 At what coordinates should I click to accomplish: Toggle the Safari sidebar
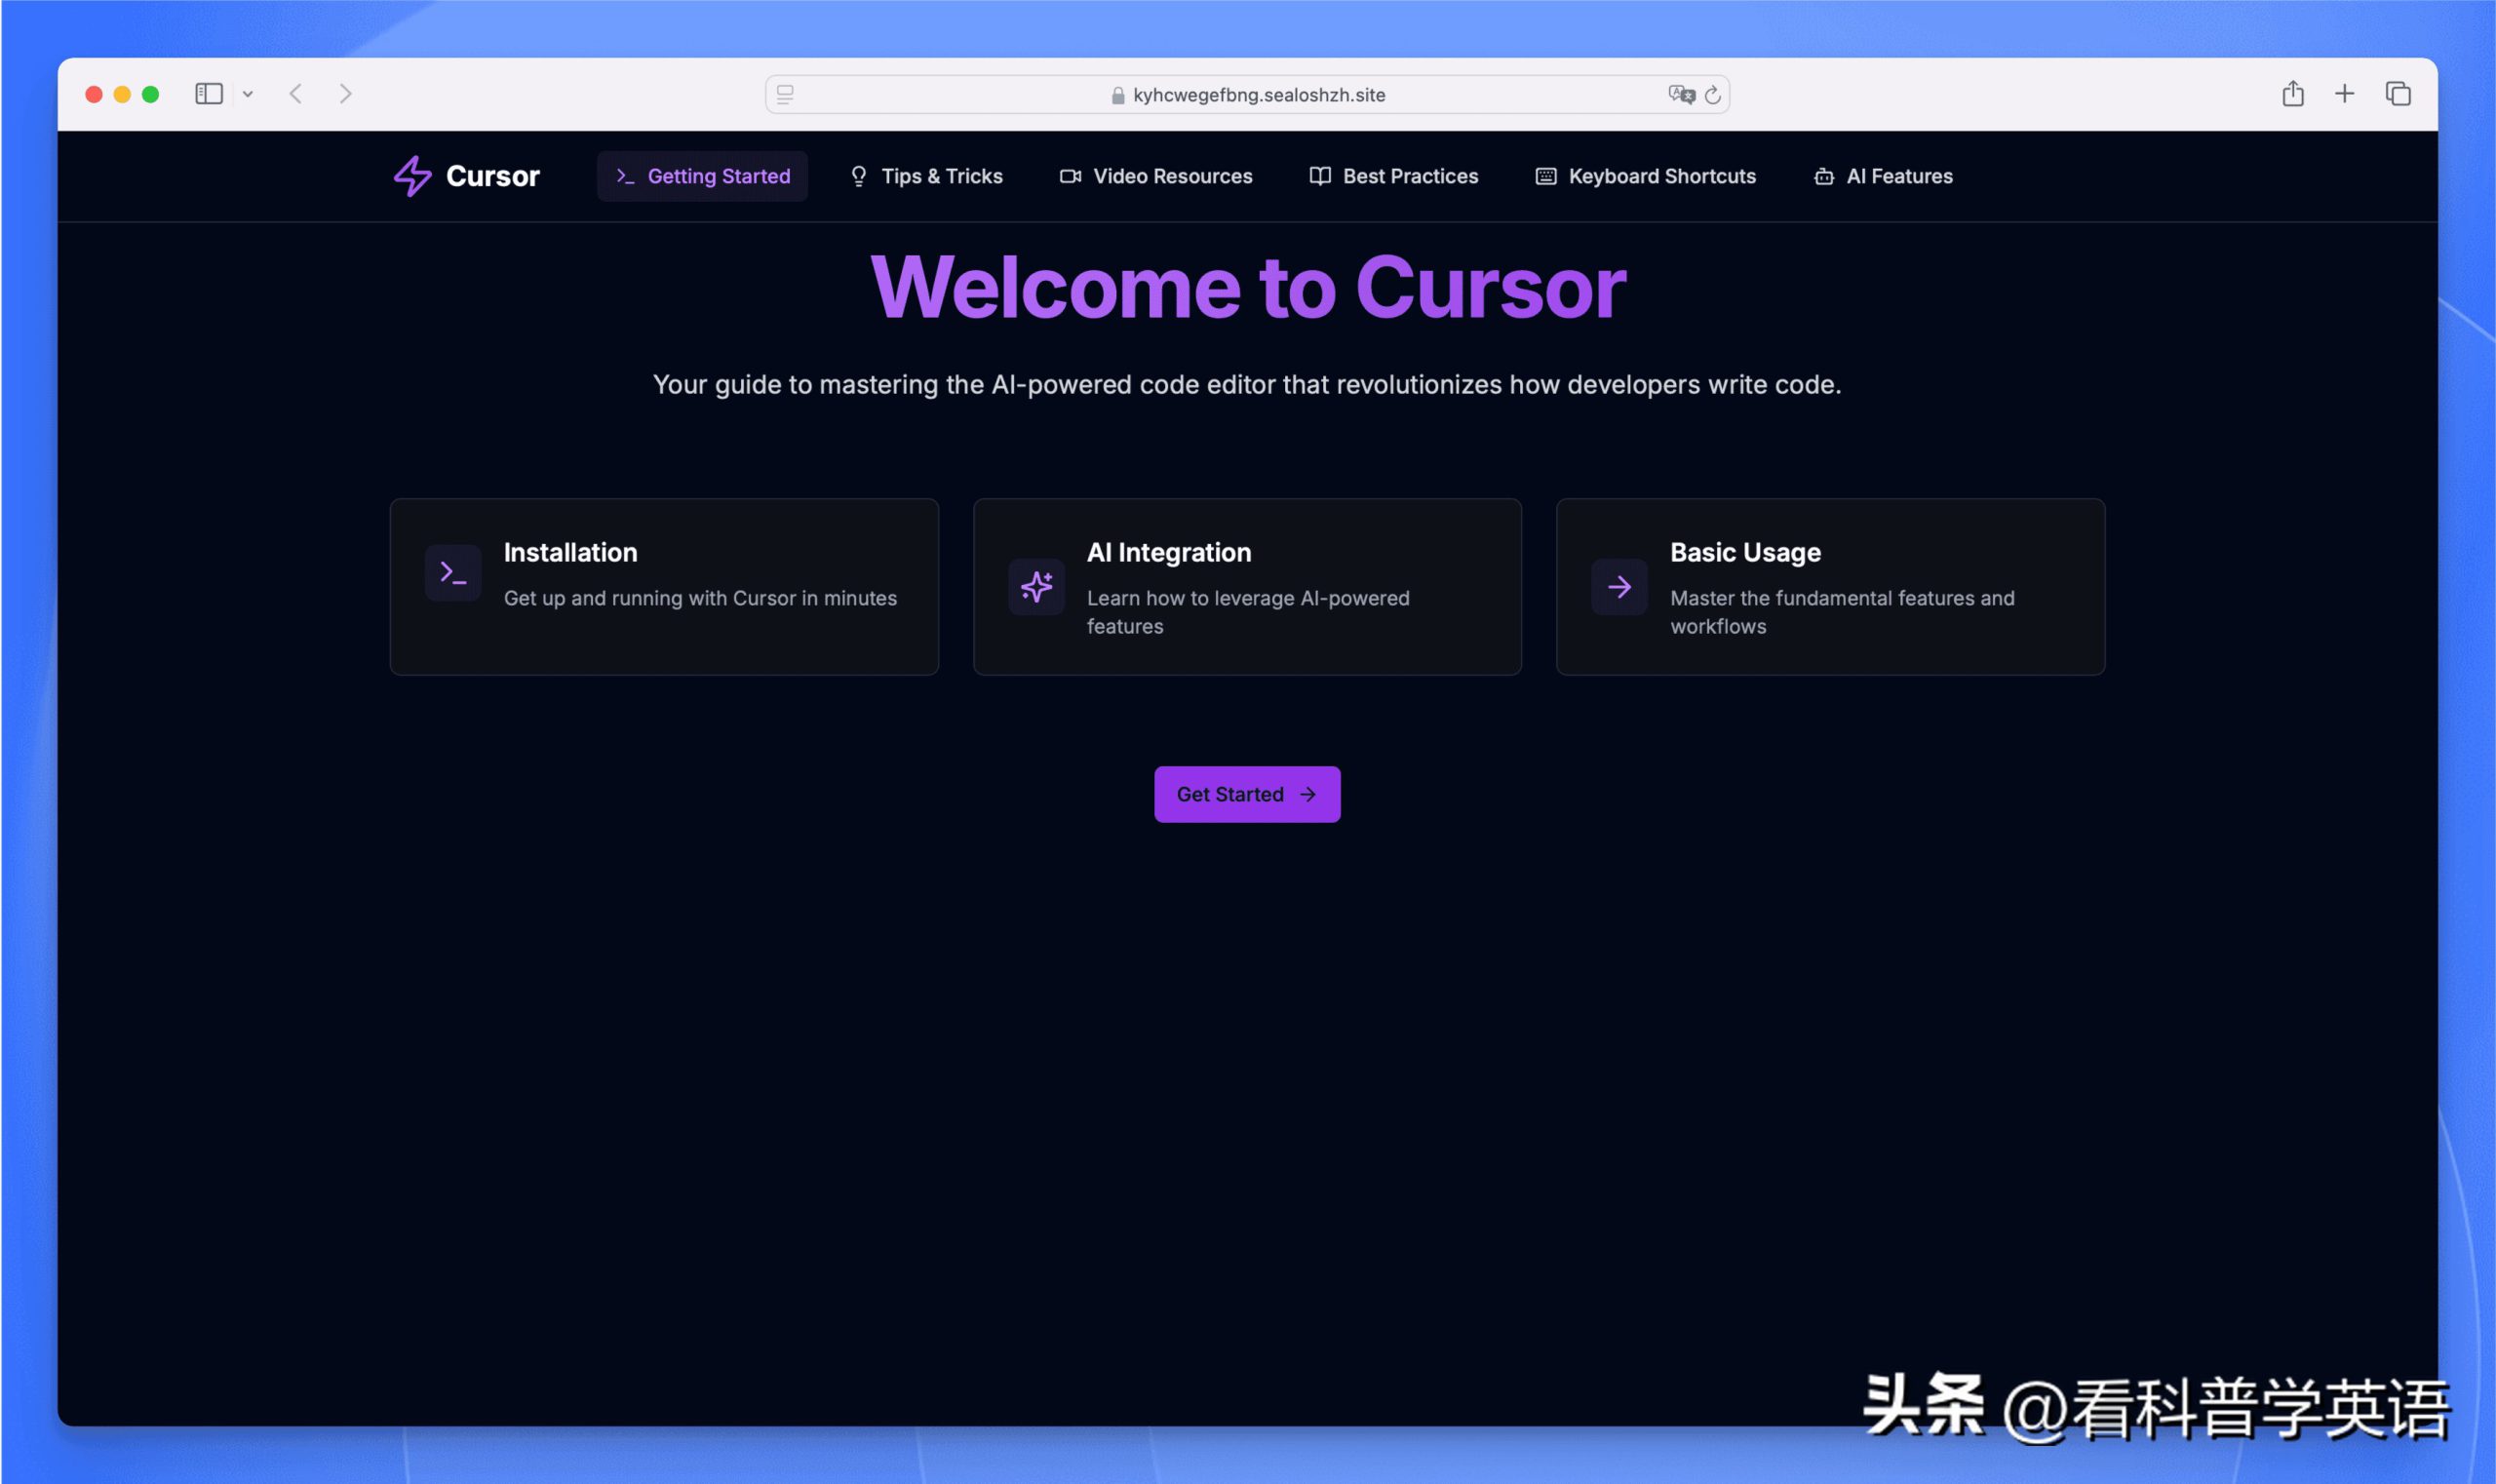point(208,93)
